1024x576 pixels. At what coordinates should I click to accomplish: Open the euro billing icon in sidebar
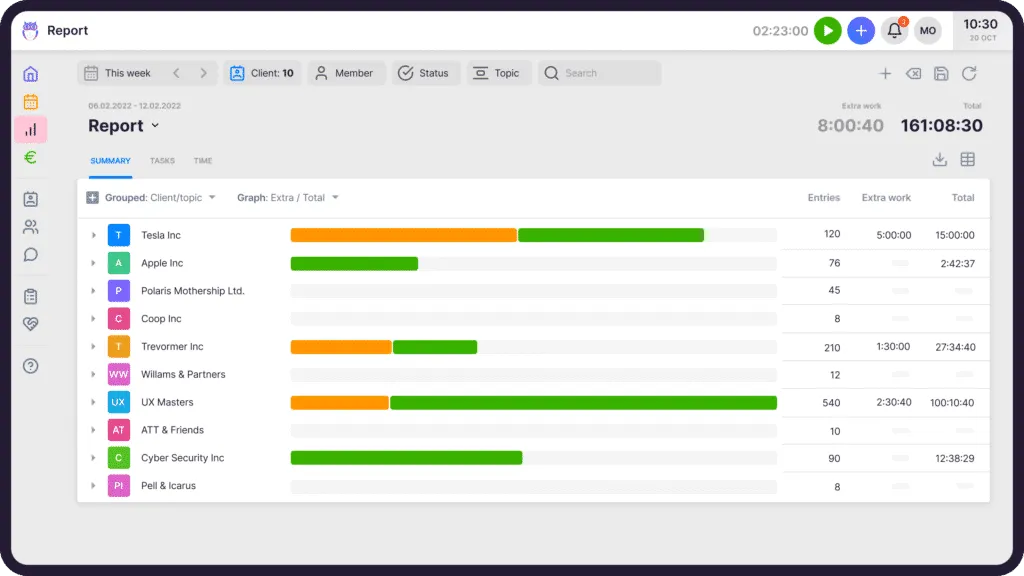coord(31,157)
